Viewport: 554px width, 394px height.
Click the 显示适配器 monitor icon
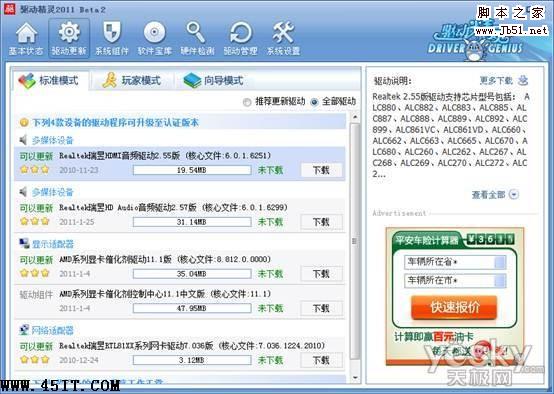coord(24,243)
